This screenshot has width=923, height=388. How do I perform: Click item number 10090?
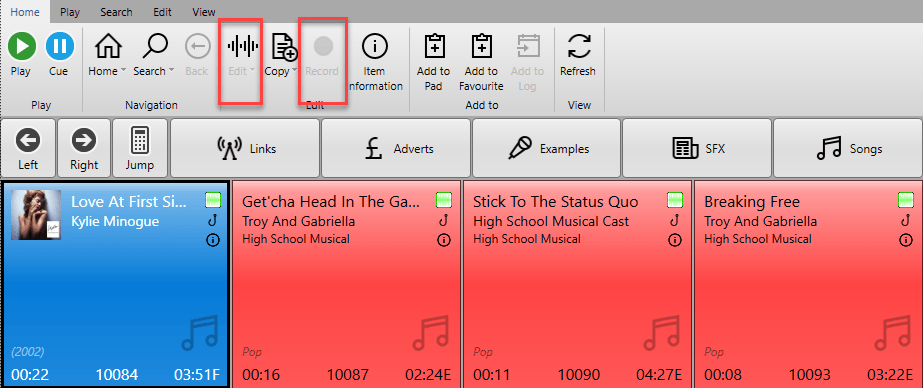pos(579,374)
